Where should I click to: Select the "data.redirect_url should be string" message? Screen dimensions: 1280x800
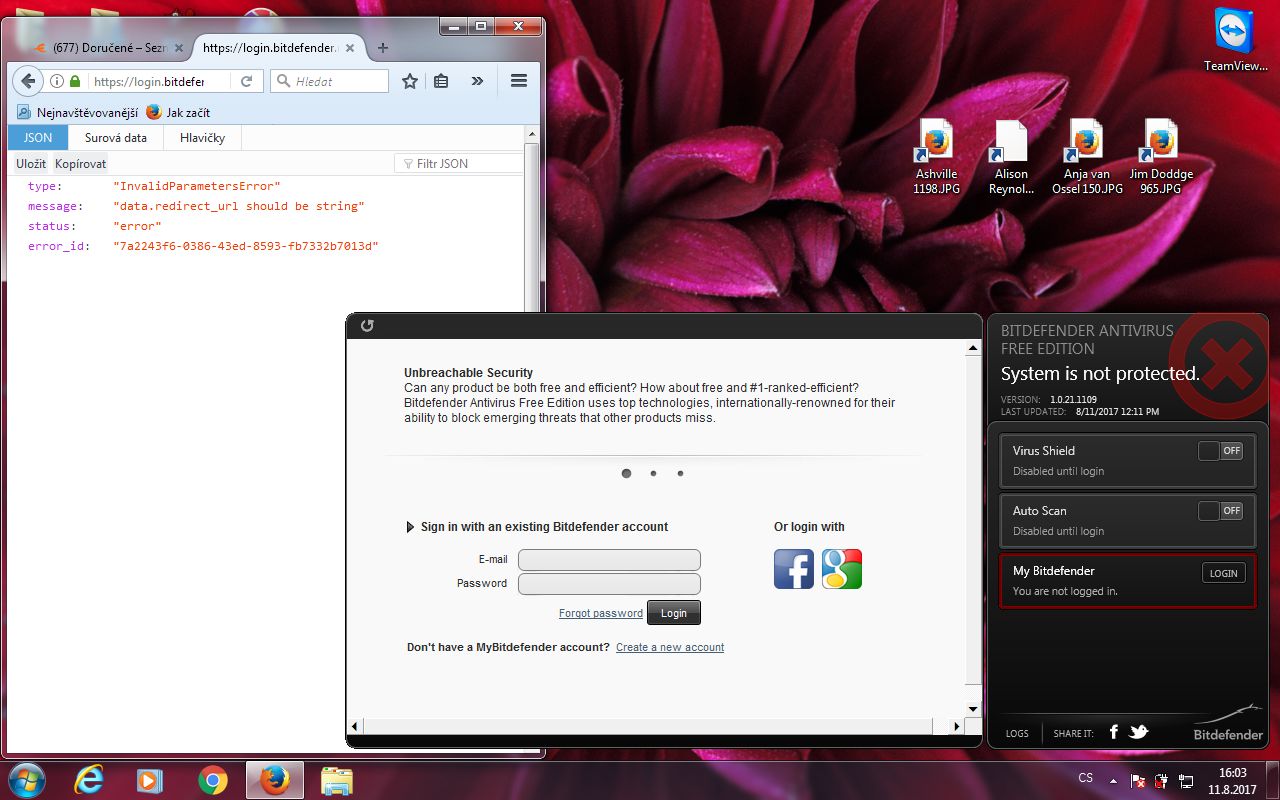[x=239, y=206]
